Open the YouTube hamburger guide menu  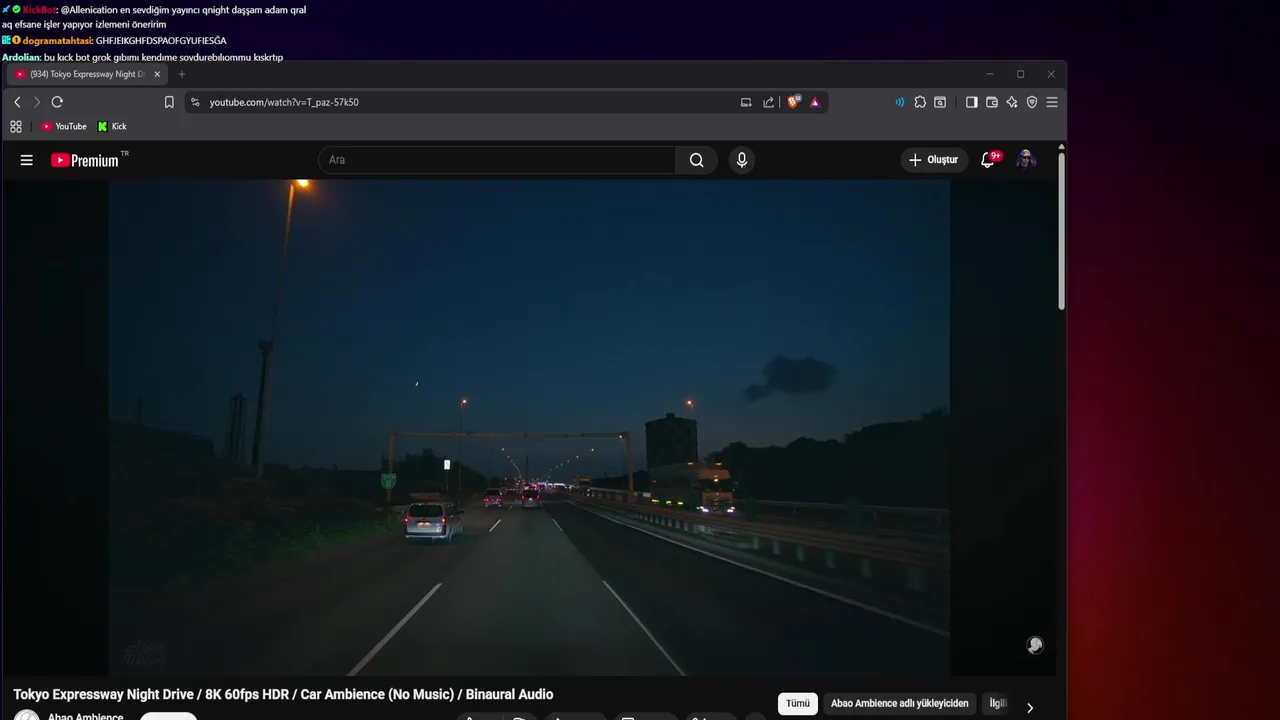[27, 160]
